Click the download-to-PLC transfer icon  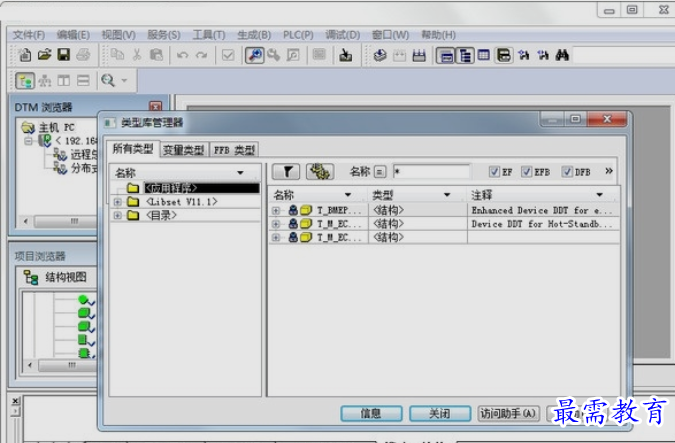(345, 55)
